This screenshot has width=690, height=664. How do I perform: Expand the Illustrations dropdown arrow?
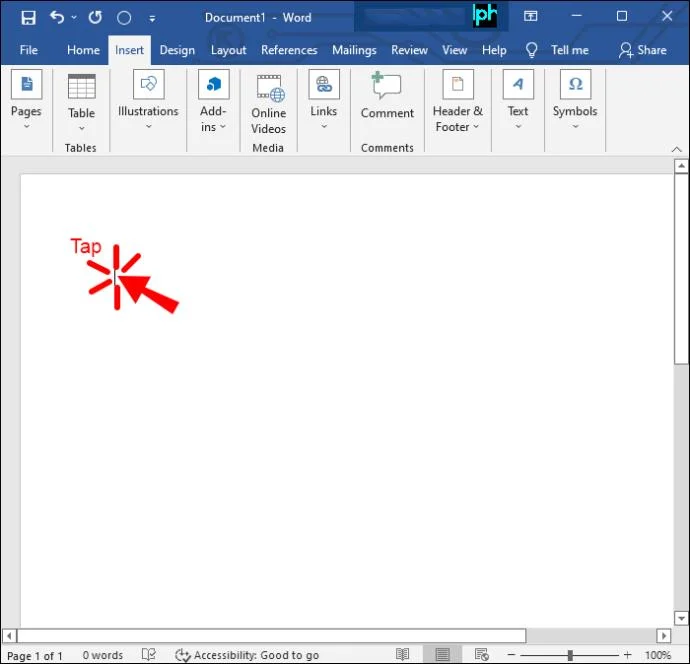click(149, 126)
